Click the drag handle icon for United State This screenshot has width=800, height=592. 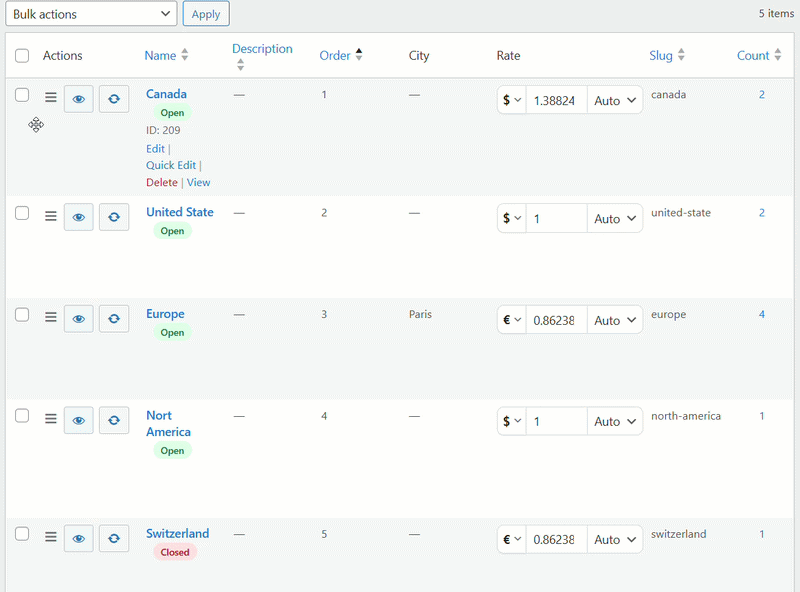tap(51, 217)
